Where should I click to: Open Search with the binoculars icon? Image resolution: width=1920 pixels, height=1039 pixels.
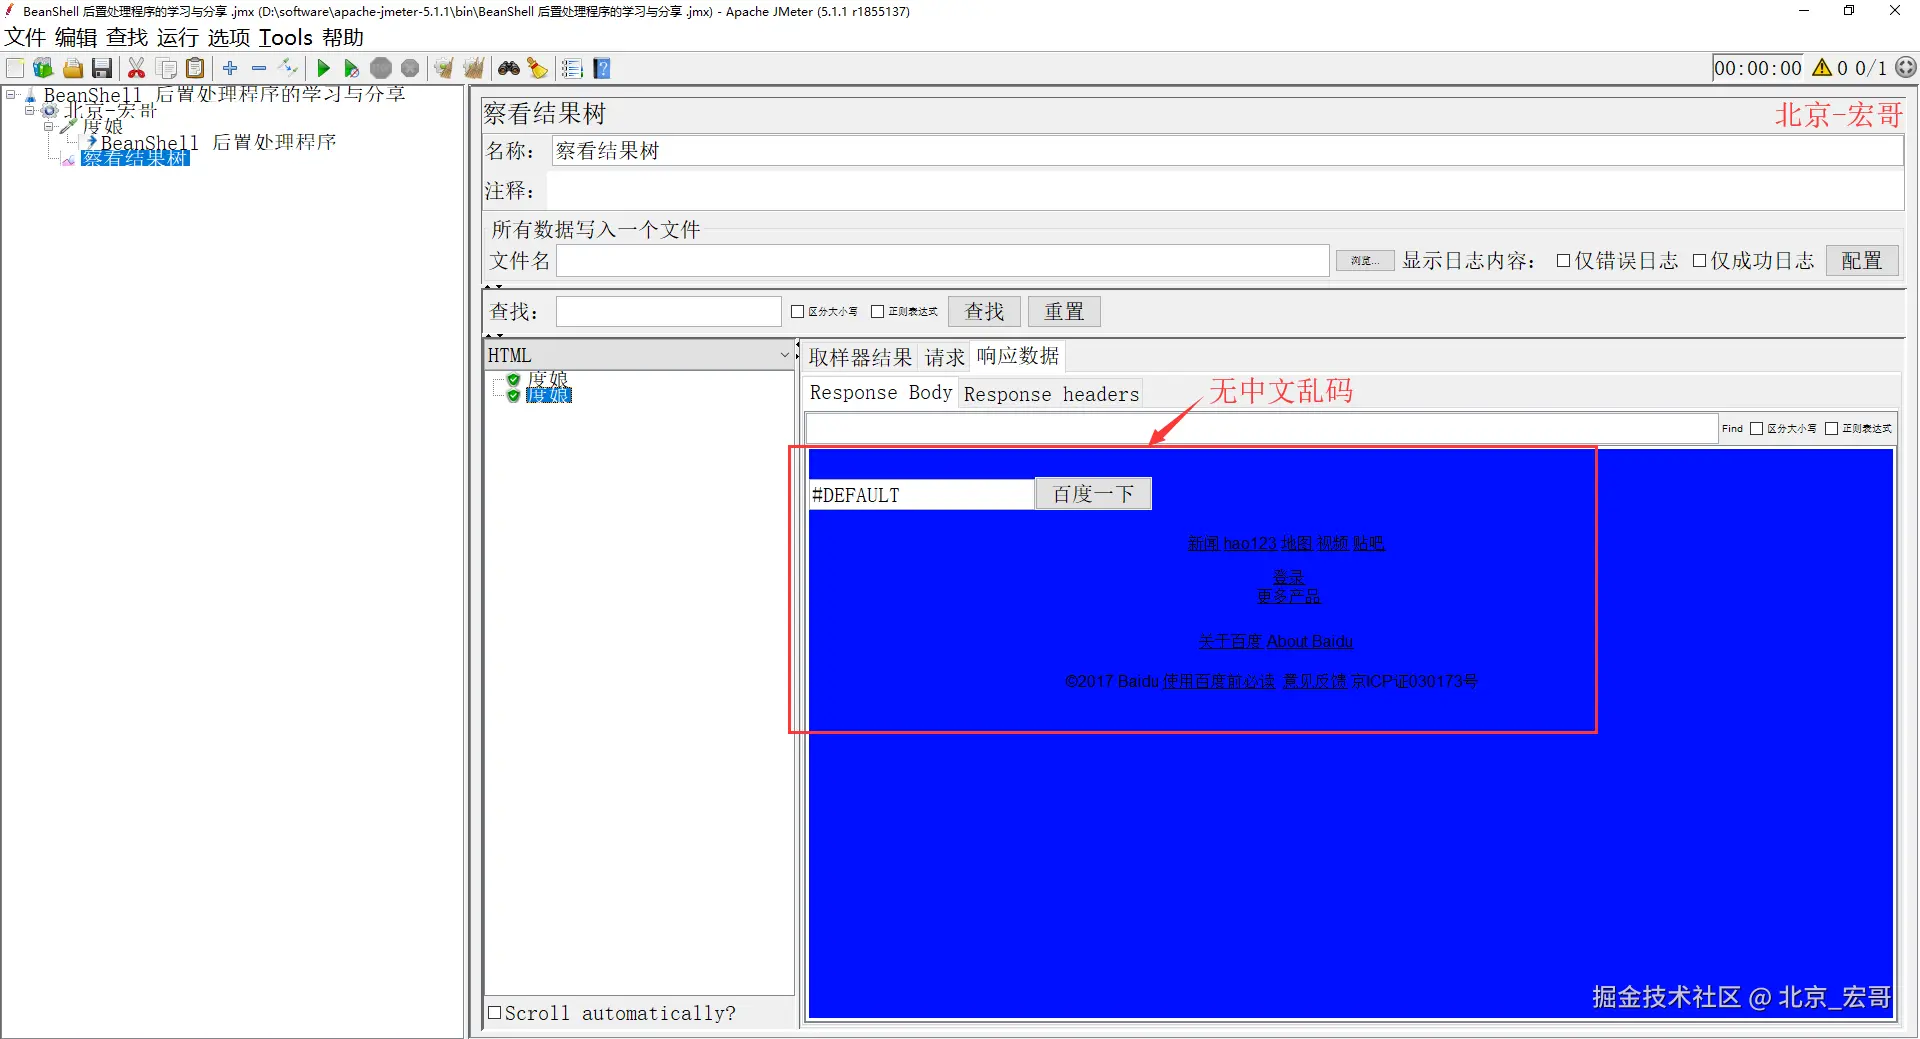point(509,68)
